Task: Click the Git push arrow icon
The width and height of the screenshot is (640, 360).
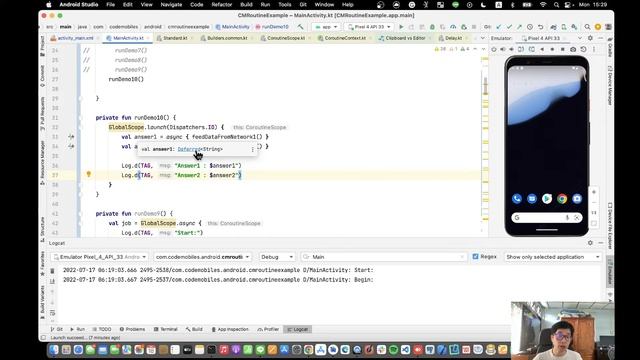Action: click(519, 27)
